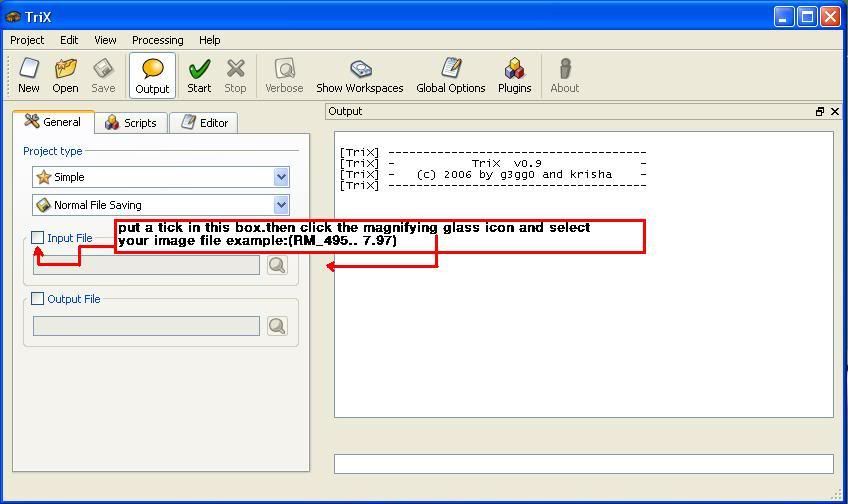Open the View menu

click(105, 40)
